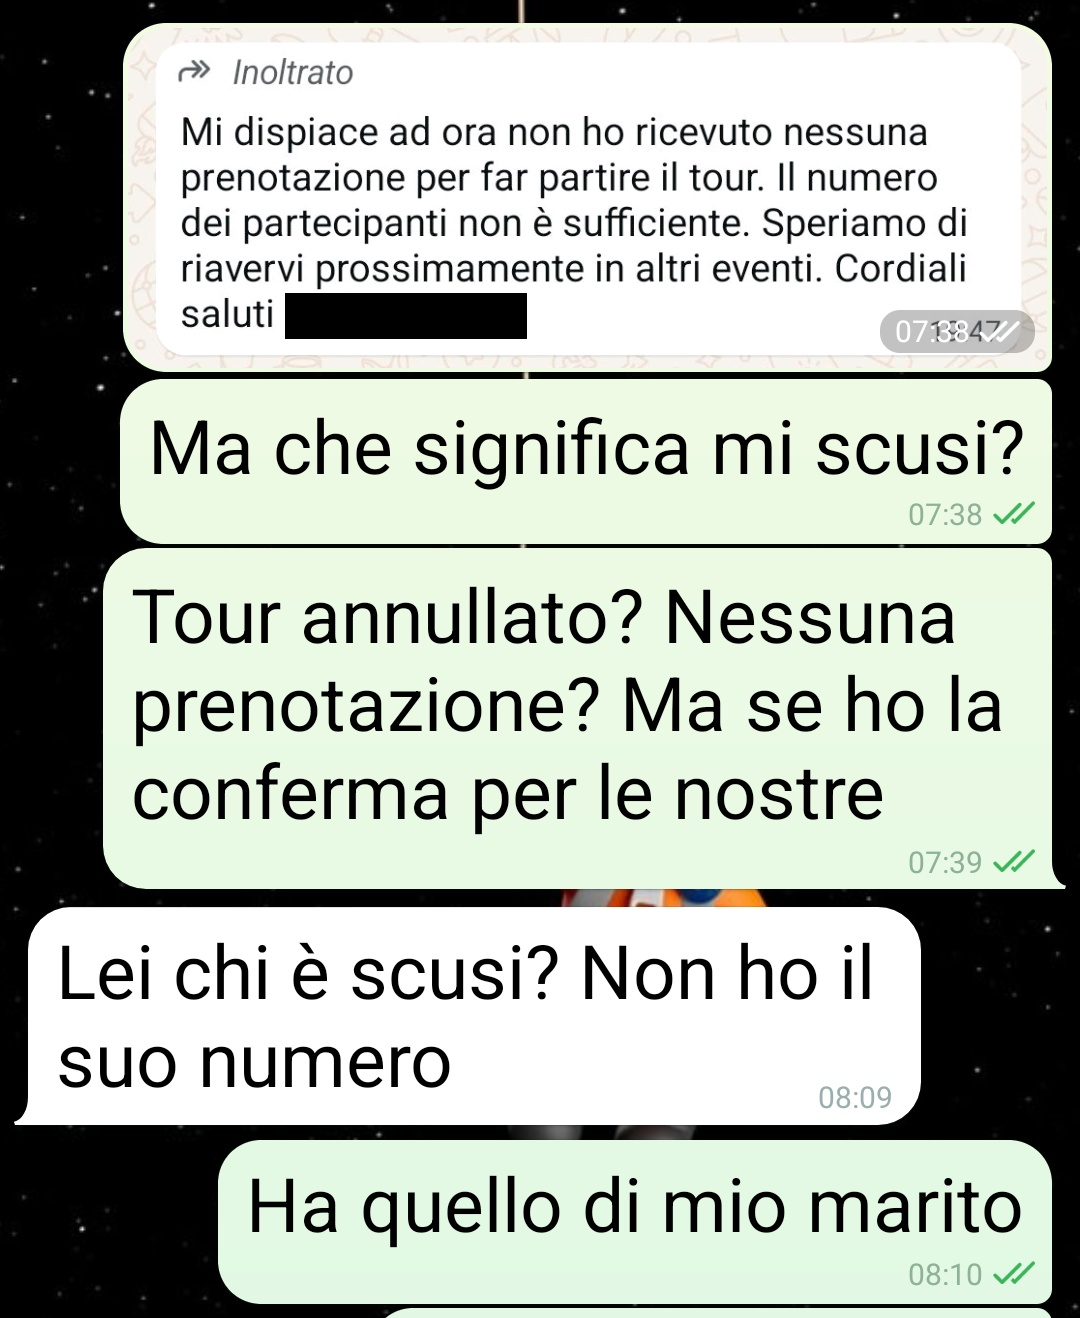This screenshot has width=1080, height=1318.
Task: Tap the partially visible bubble at bottom
Action: (715, 1312)
